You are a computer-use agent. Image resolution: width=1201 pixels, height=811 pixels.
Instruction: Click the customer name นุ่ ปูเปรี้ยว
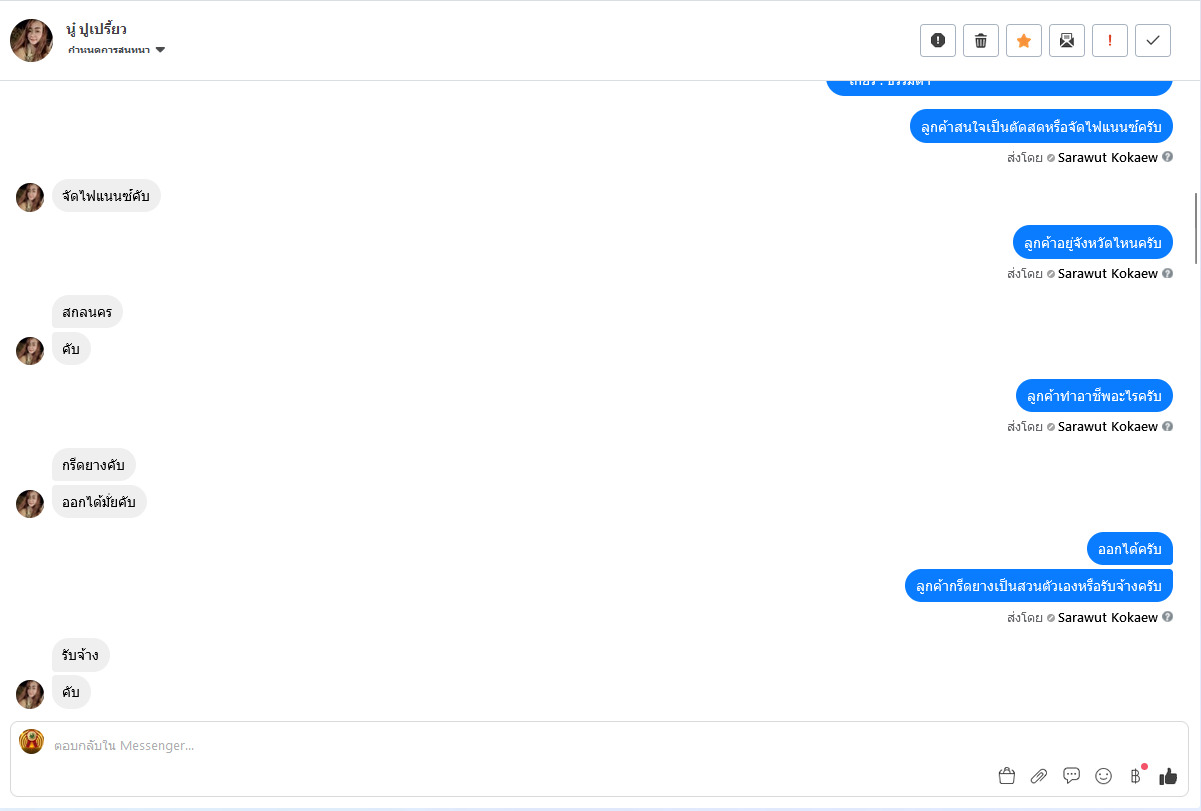96,29
